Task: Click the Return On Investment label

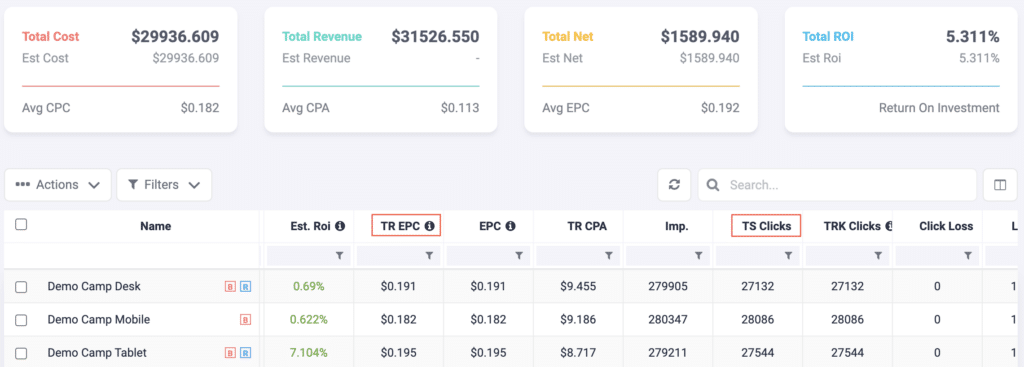Action: tap(939, 108)
